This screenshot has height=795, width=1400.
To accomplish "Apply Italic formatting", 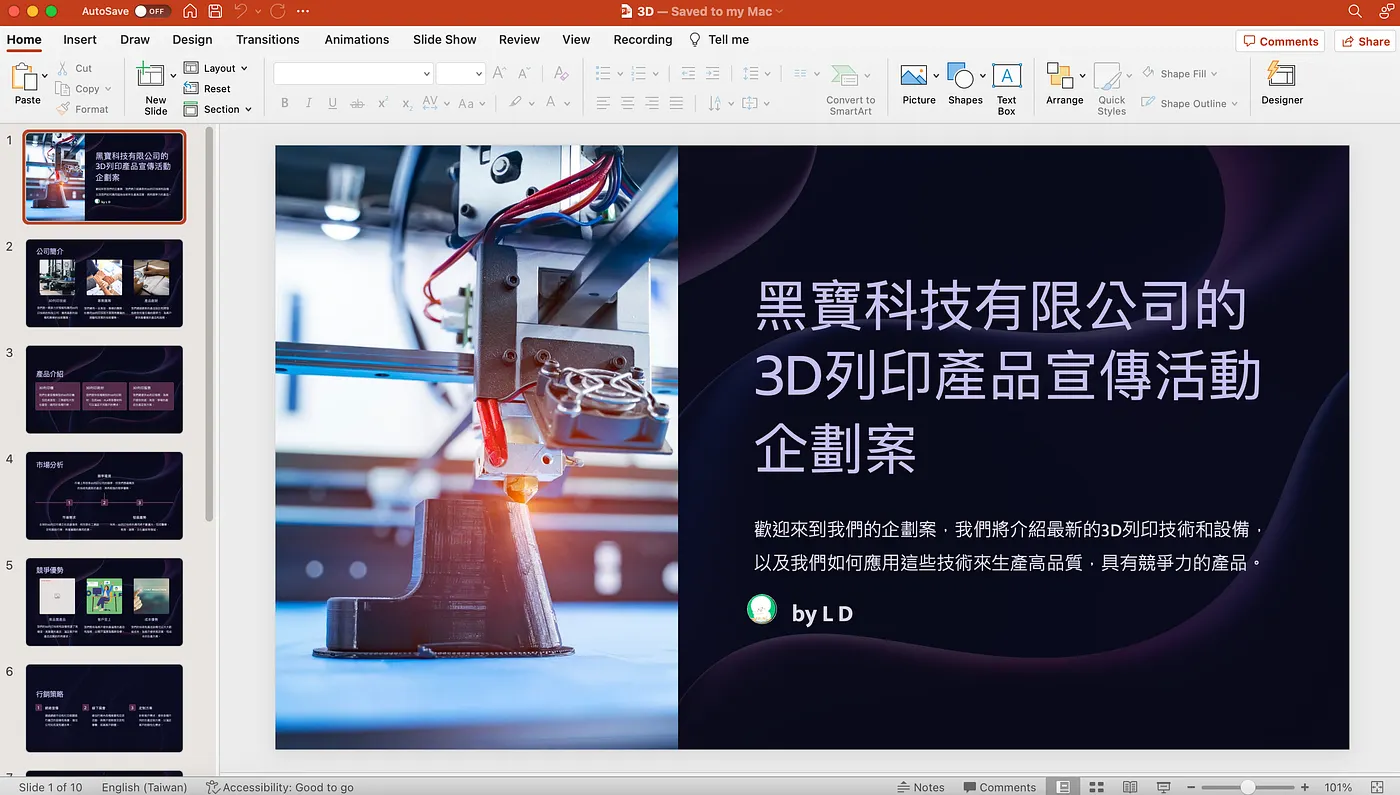I will 308,103.
